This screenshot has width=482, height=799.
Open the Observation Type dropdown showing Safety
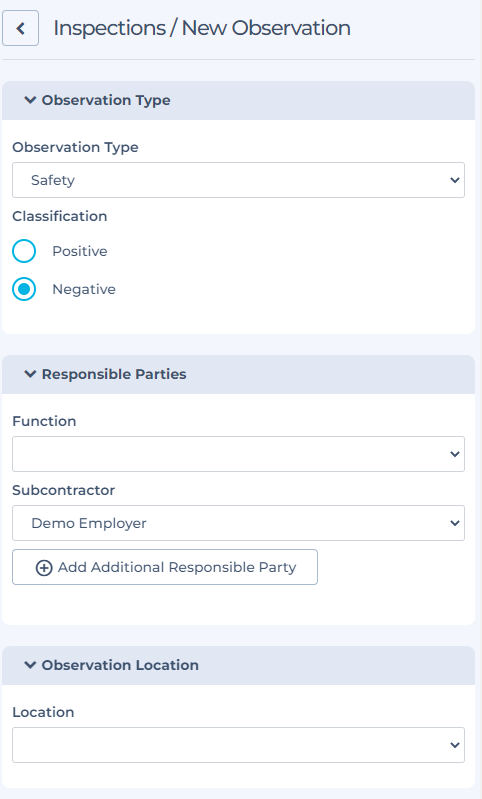pyautogui.click(x=238, y=180)
